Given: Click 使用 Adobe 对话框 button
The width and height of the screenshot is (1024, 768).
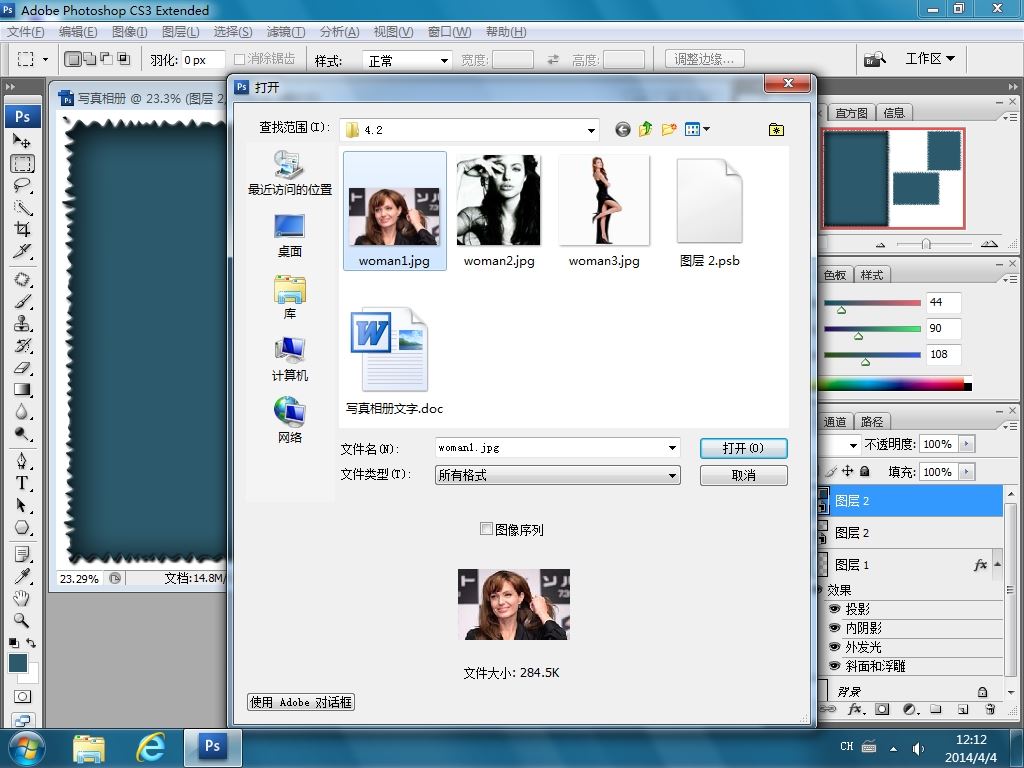Looking at the screenshot, I should coord(301,702).
